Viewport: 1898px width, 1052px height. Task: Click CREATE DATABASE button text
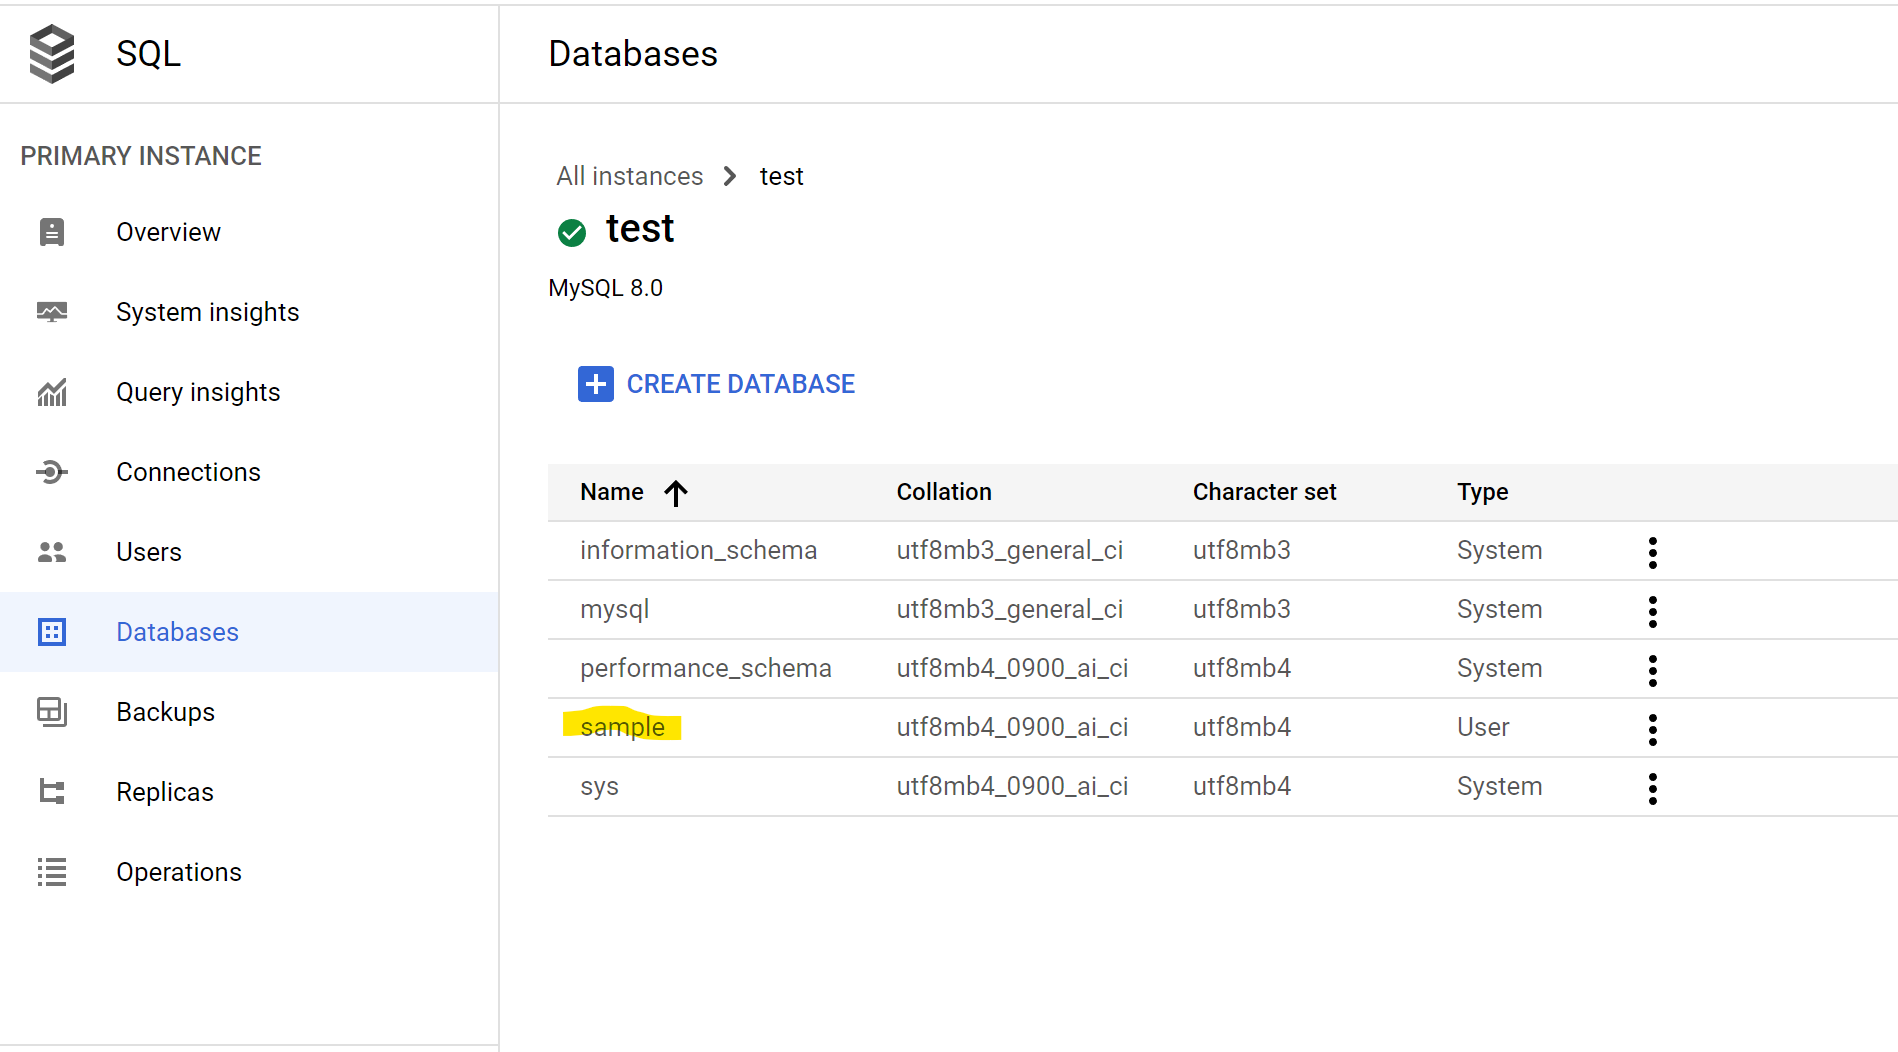(741, 384)
